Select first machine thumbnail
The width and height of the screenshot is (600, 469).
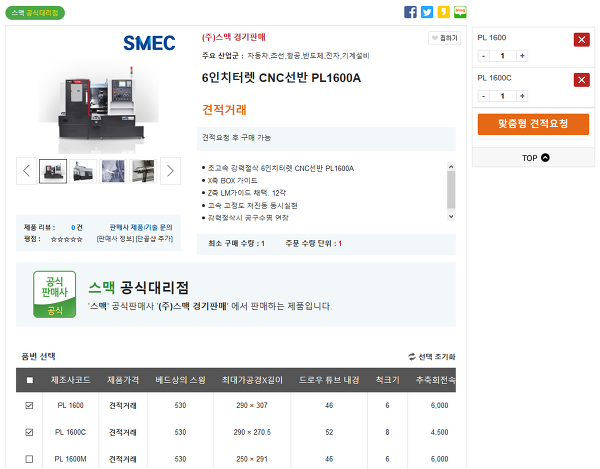(x=53, y=171)
